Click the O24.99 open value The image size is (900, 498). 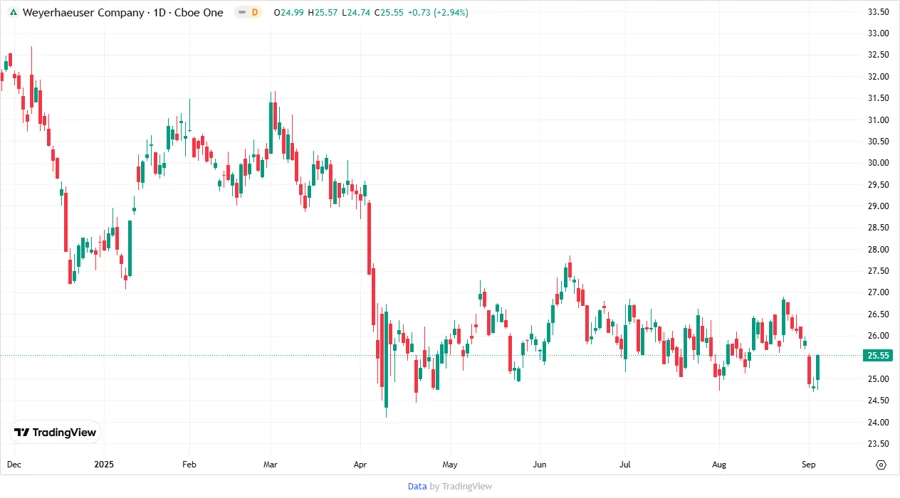[289, 13]
